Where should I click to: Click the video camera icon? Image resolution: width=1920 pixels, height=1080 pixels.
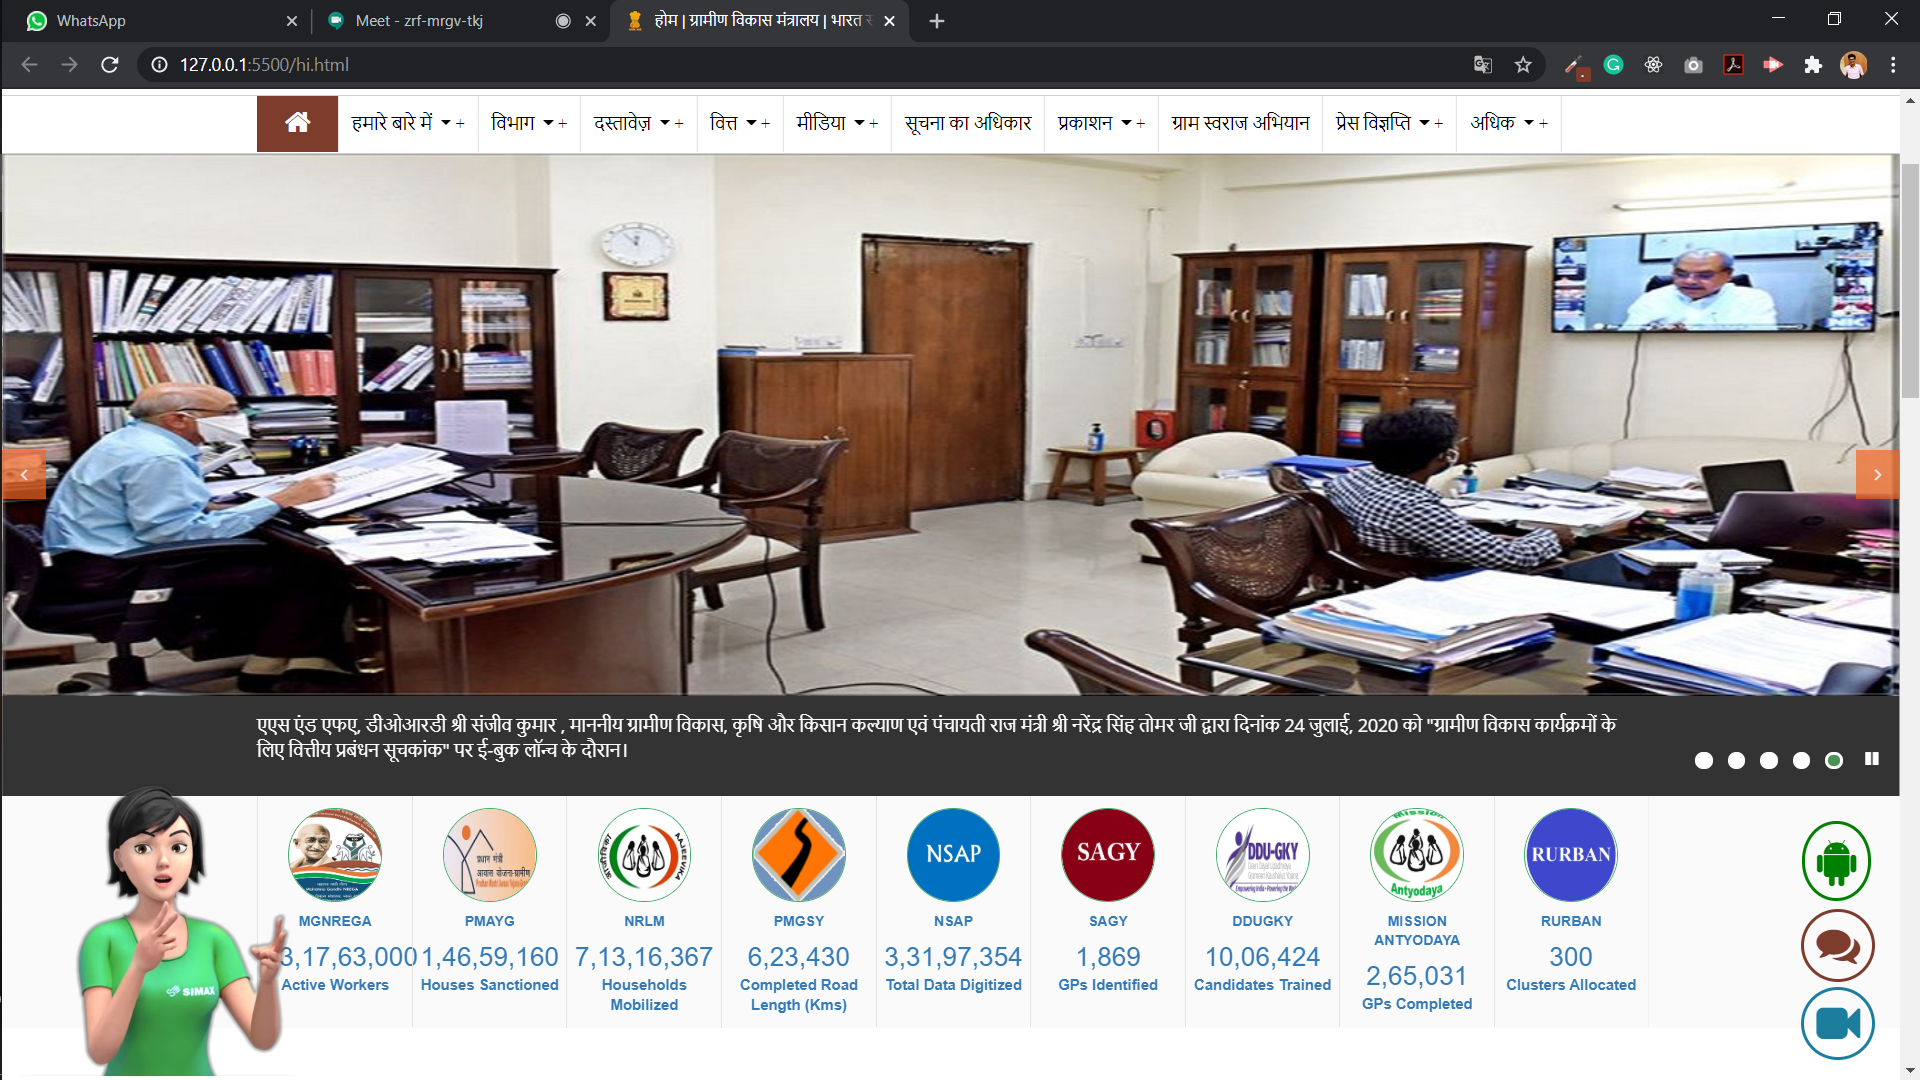click(x=1837, y=1023)
